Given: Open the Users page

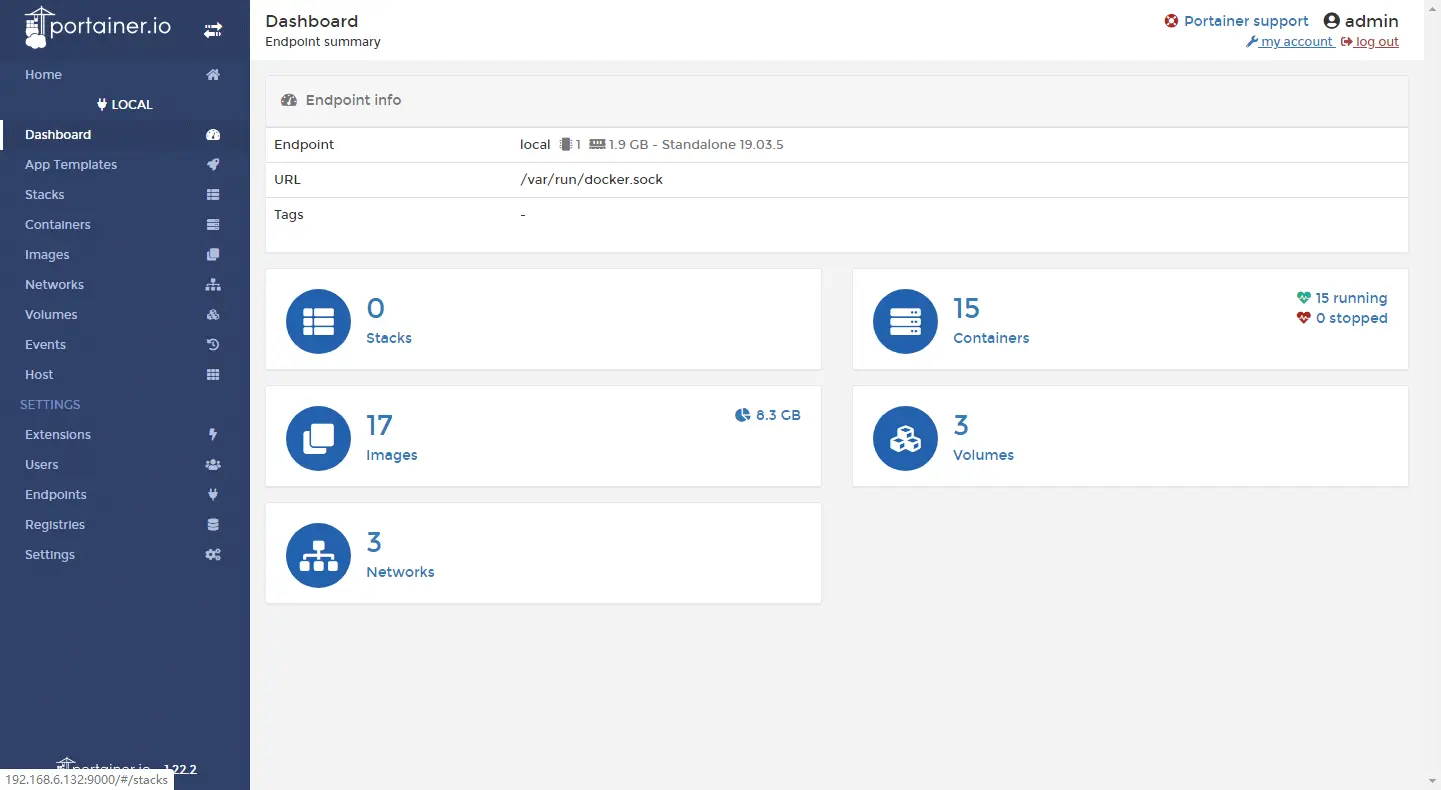Looking at the screenshot, I should [125, 465].
